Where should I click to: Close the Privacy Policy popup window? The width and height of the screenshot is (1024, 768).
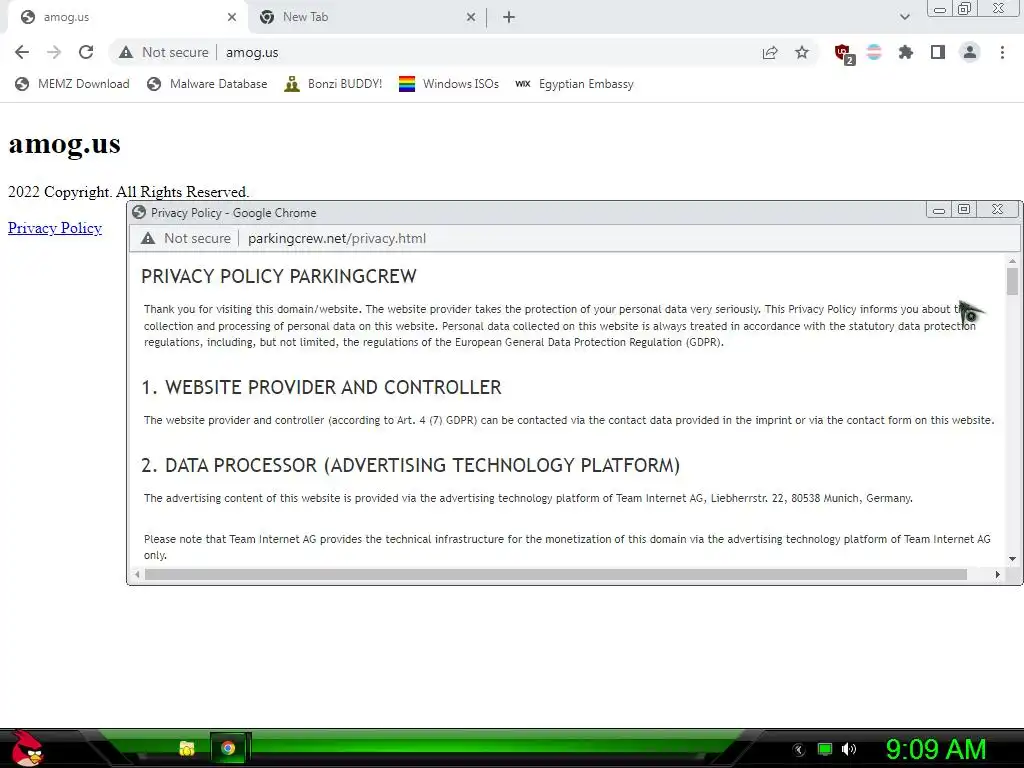[x=997, y=210]
